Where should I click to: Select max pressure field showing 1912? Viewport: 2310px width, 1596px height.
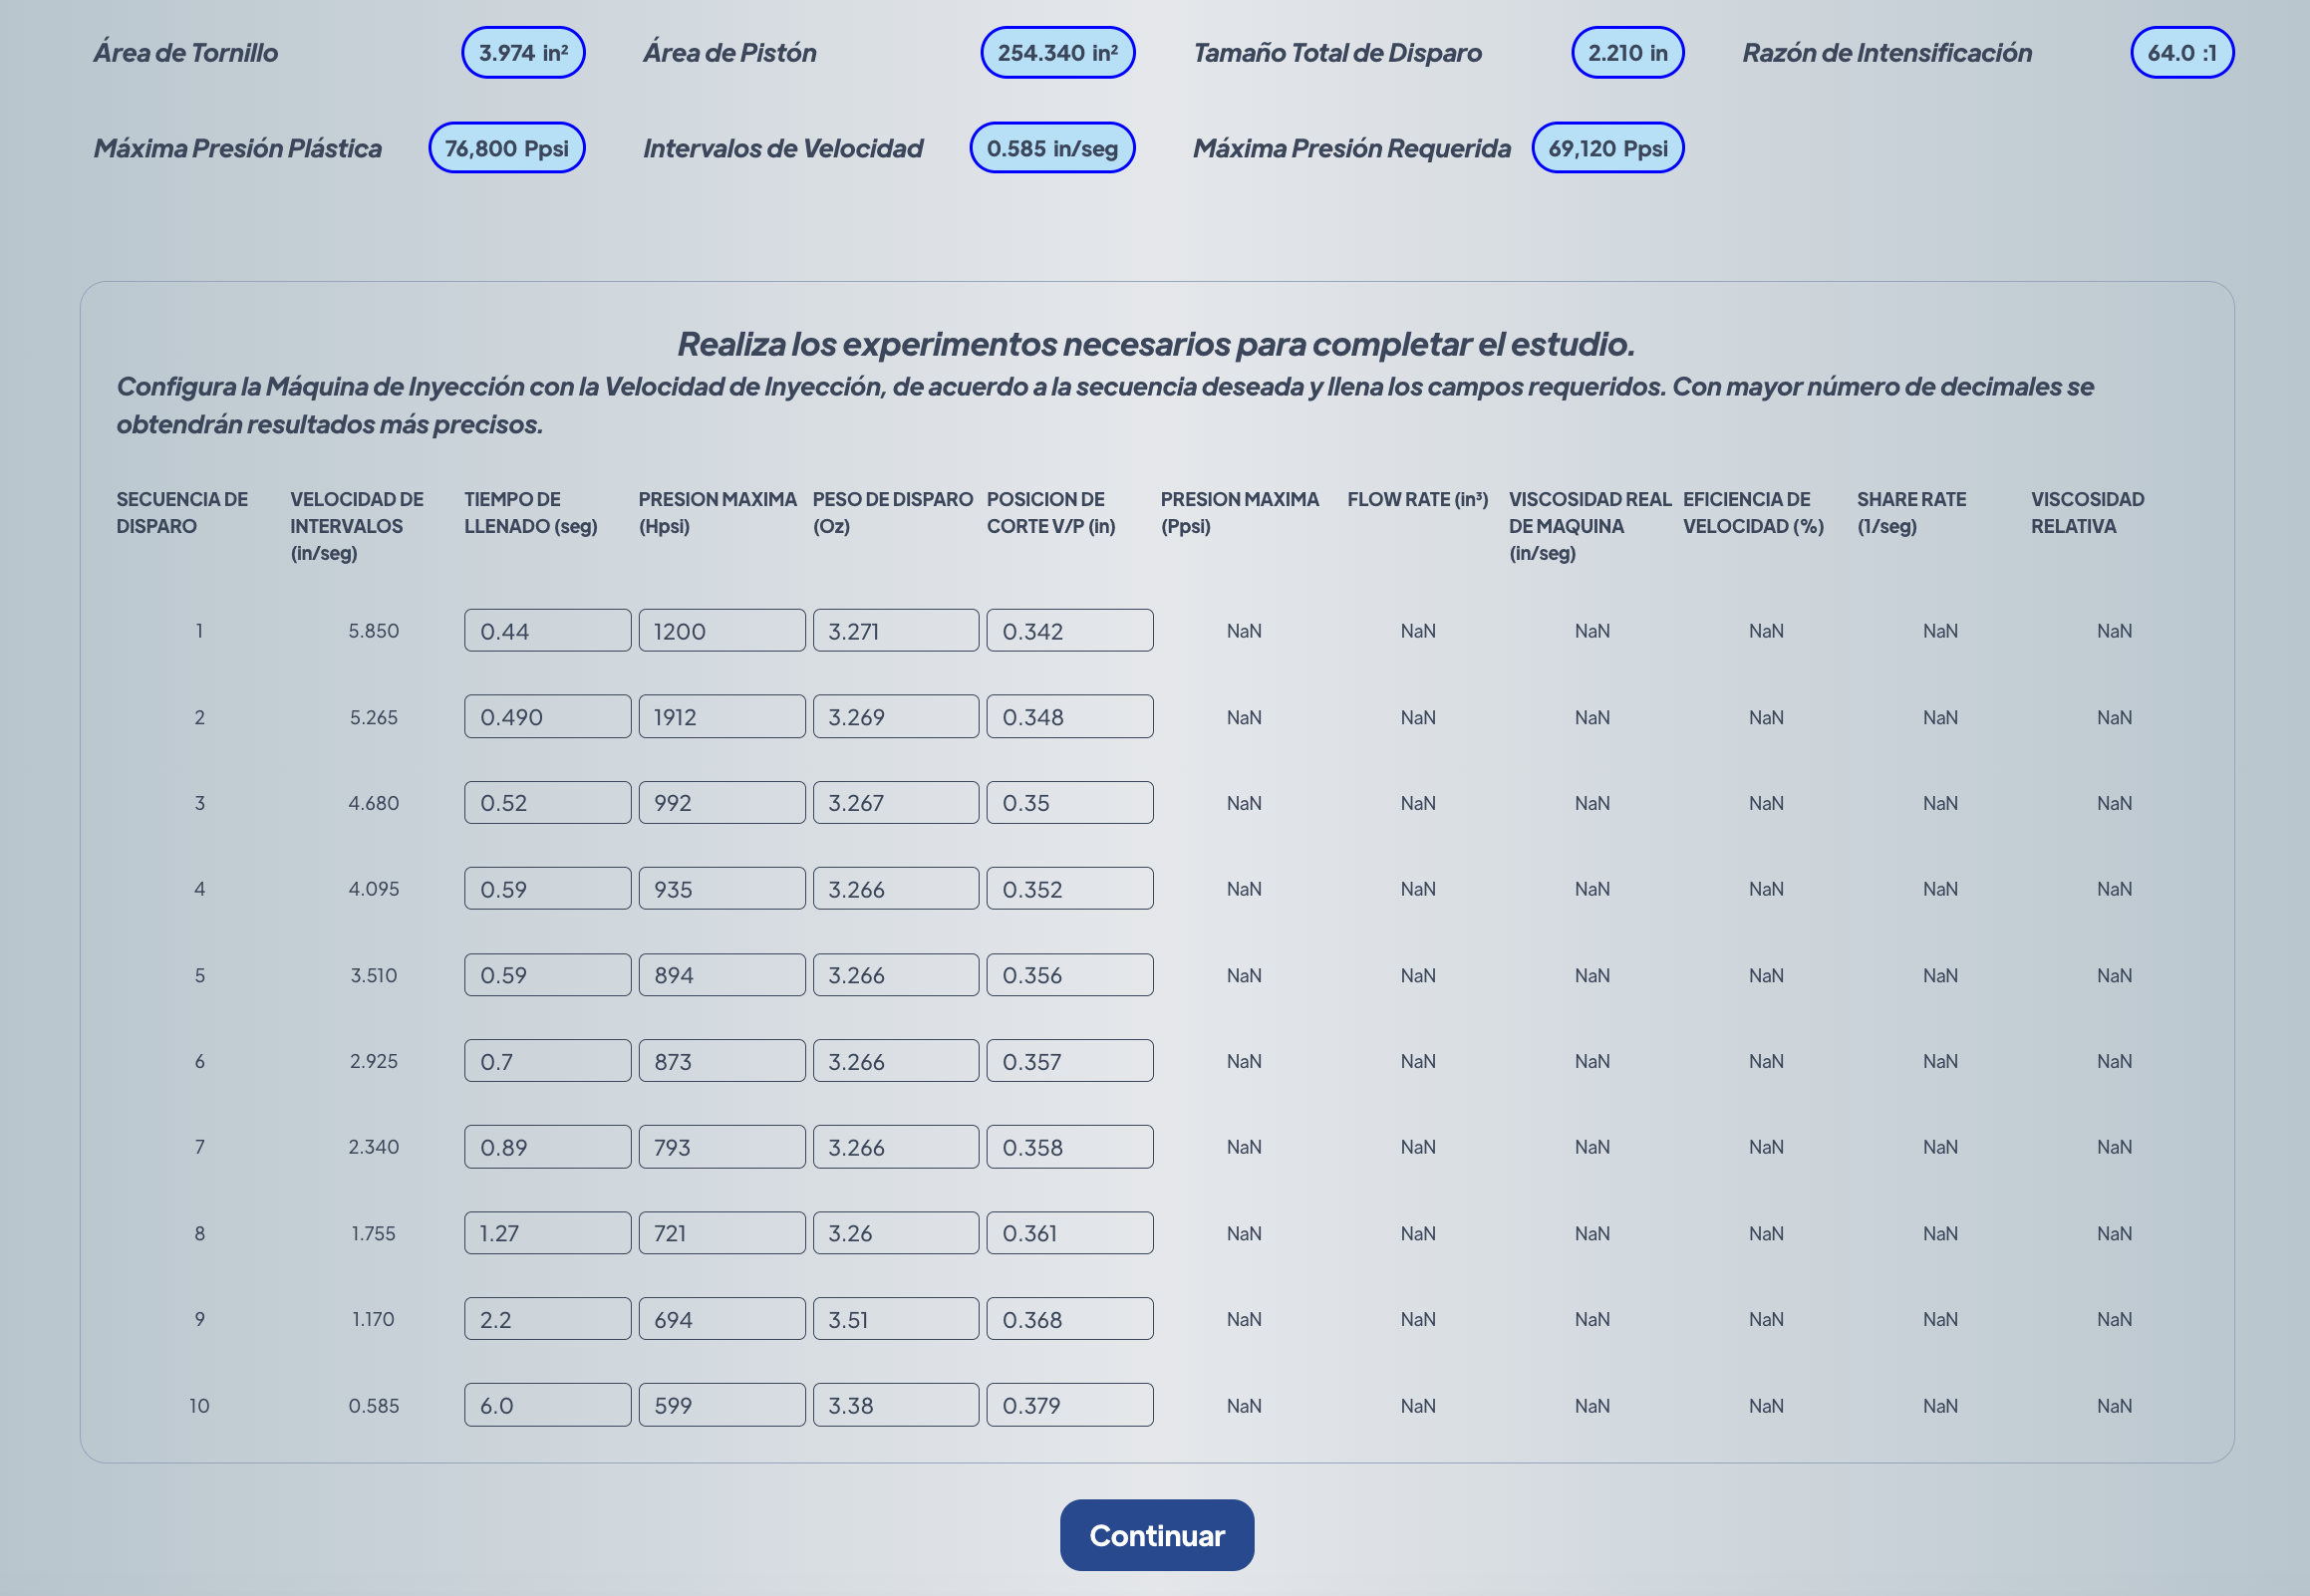point(721,717)
